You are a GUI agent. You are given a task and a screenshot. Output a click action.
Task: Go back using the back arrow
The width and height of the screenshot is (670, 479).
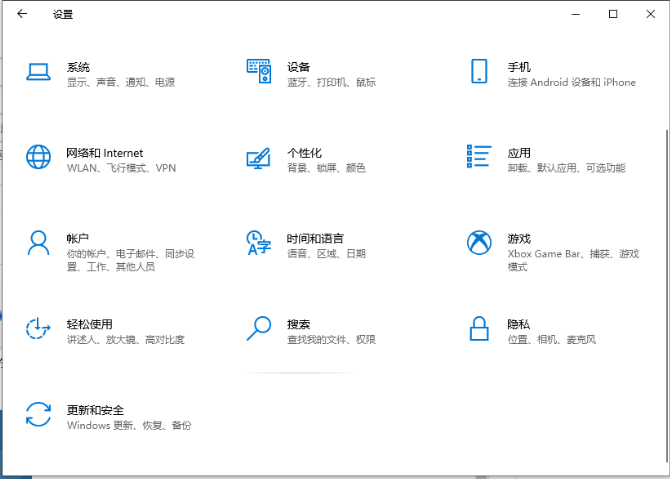(22, 14)
